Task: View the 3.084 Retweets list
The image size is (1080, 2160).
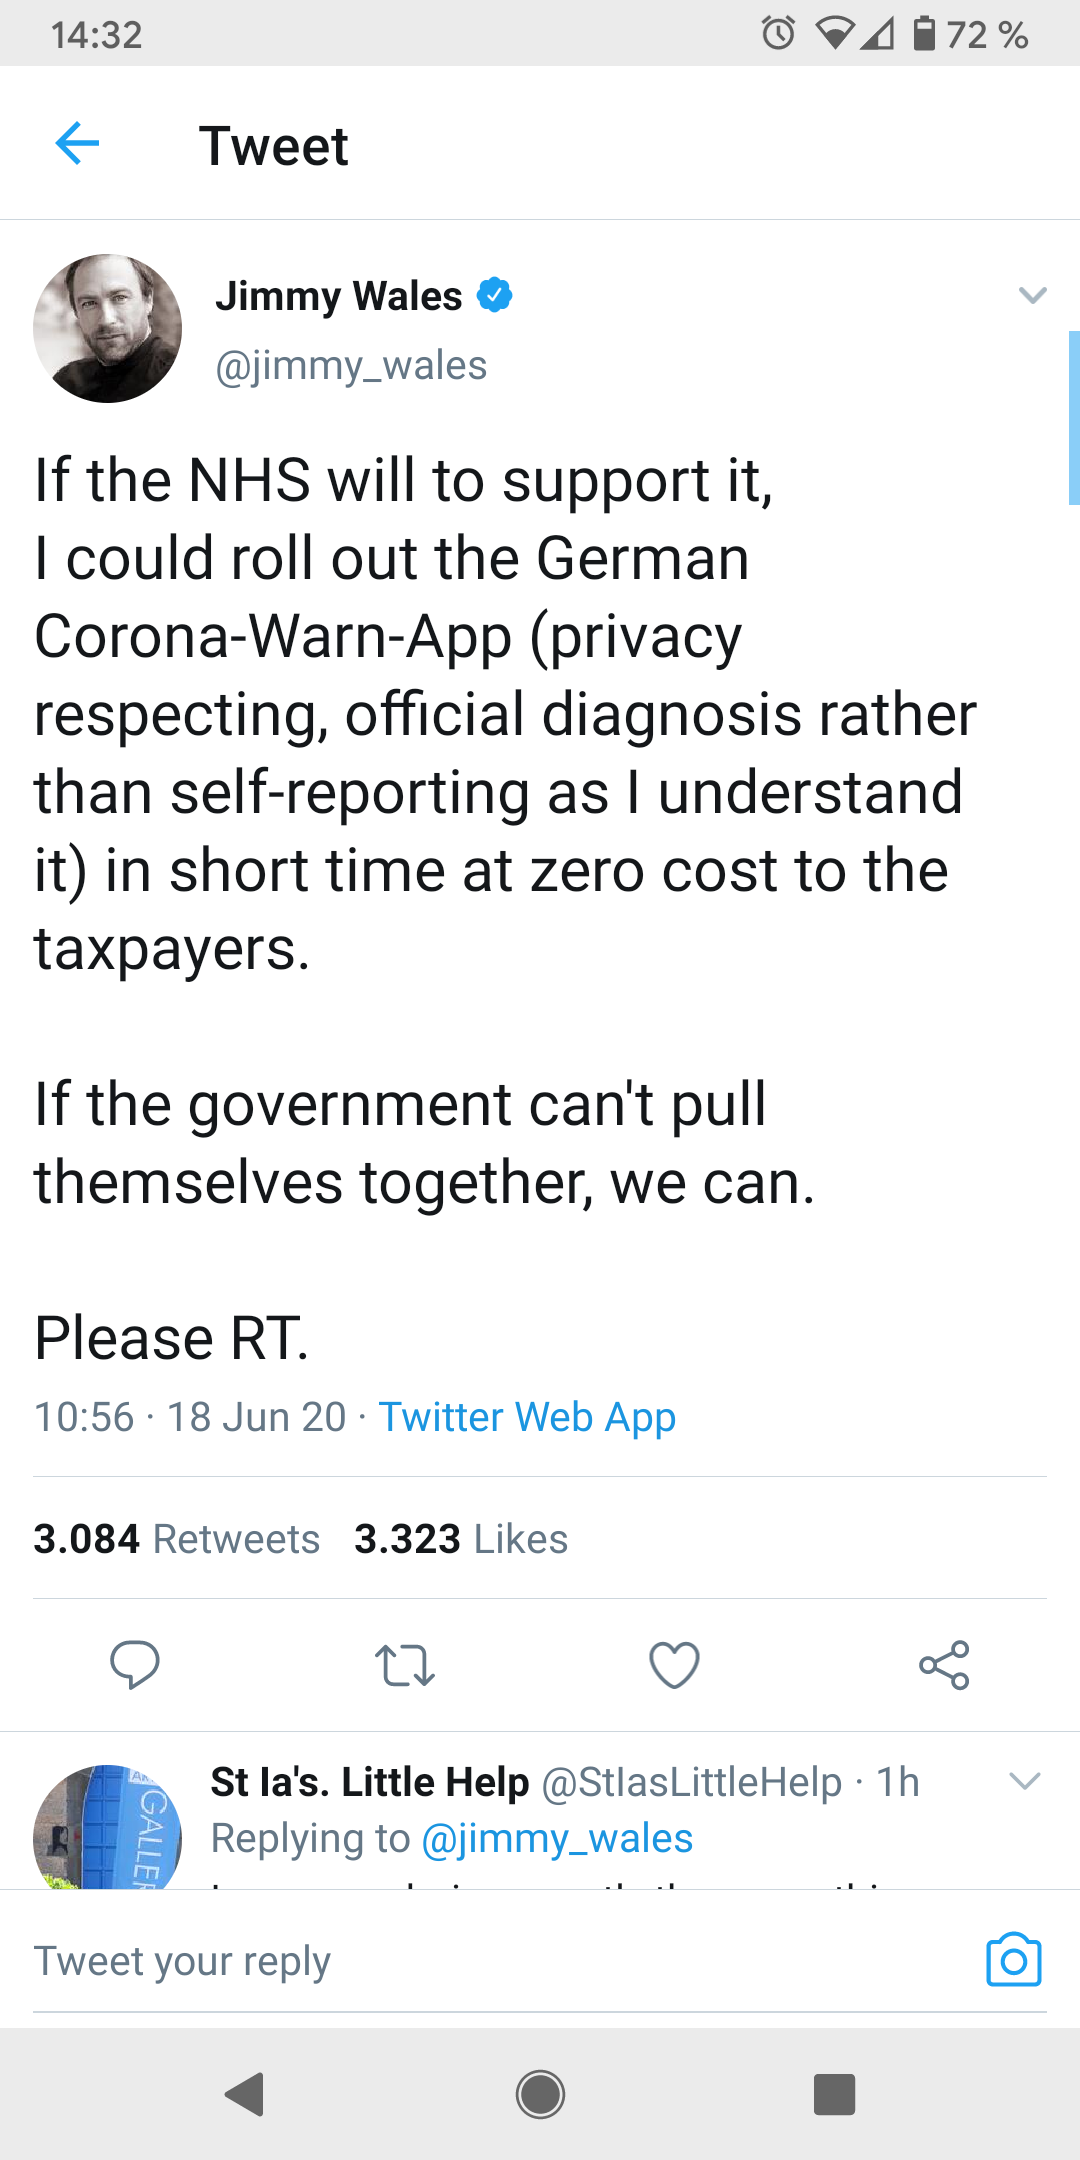Action: point(177,1539)
